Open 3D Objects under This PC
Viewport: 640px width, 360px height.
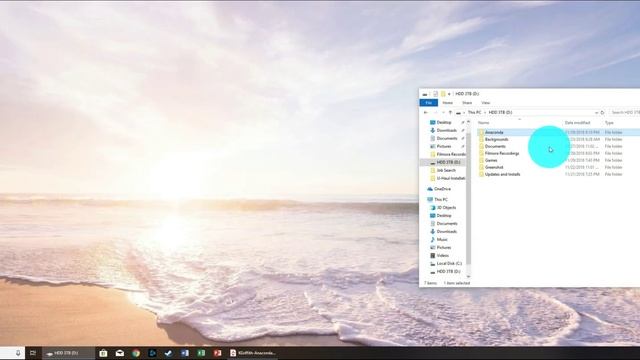pyautogui.click(x=447, y=208)
